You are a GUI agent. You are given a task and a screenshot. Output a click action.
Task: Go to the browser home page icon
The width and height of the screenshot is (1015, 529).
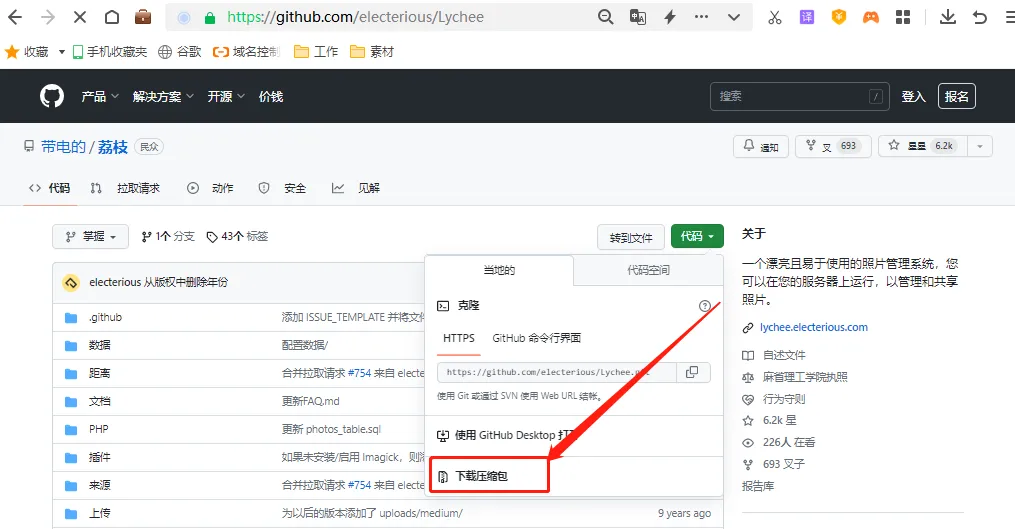[111, 17]
